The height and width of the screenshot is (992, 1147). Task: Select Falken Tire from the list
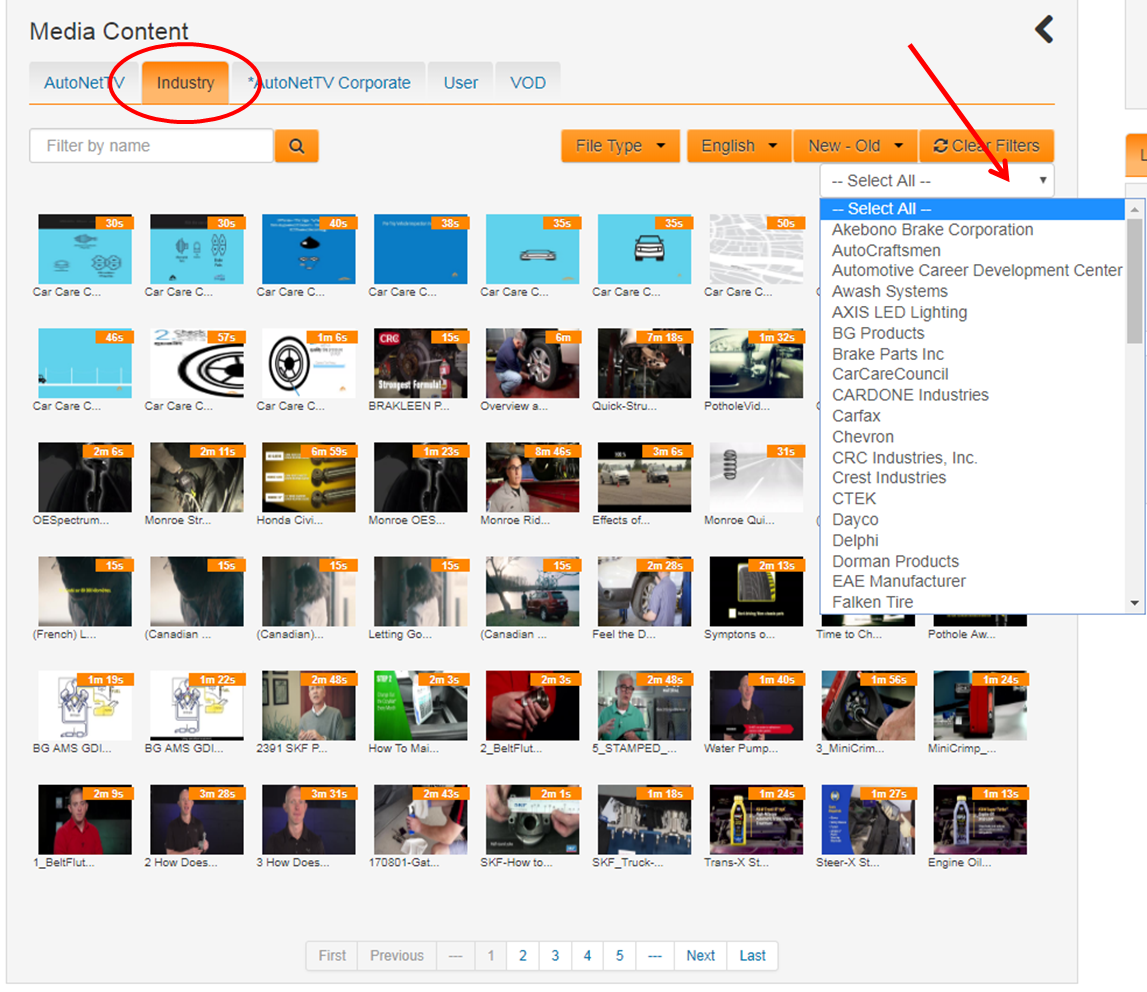(972, 602)
